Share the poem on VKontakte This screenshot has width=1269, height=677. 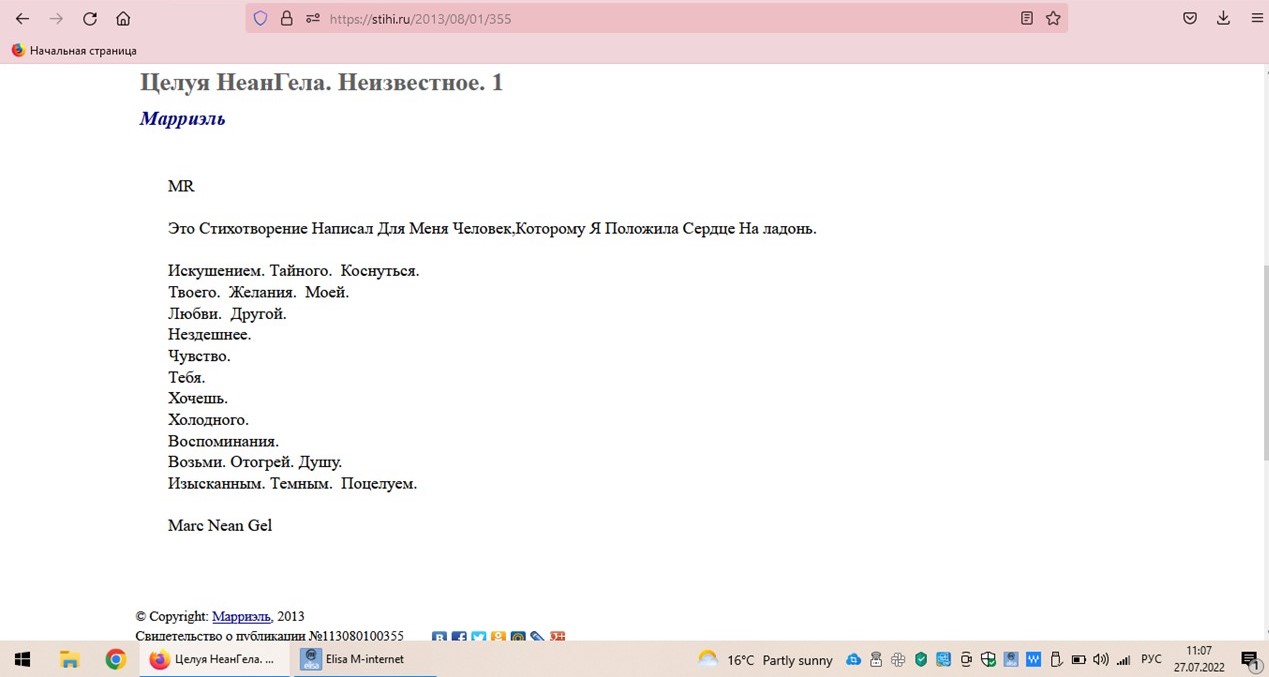click(439, 636)
